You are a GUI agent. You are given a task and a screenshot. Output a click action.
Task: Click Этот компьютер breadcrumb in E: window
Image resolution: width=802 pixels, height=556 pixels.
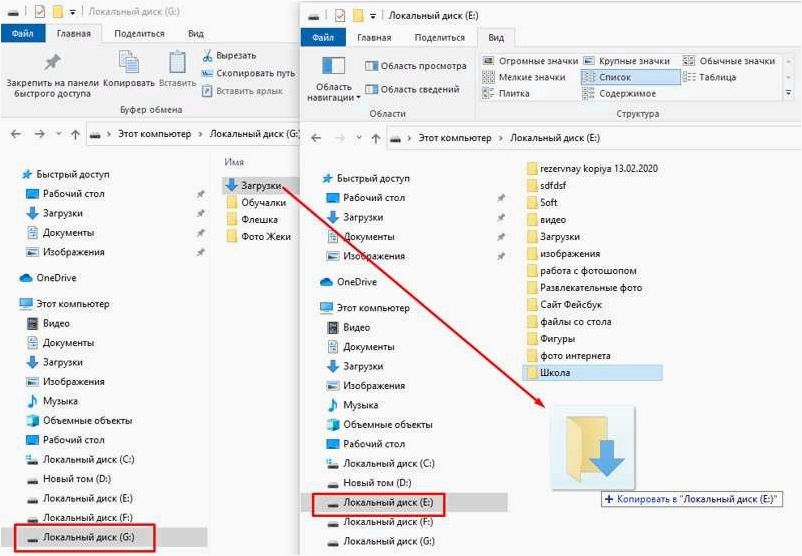point(455,138)
